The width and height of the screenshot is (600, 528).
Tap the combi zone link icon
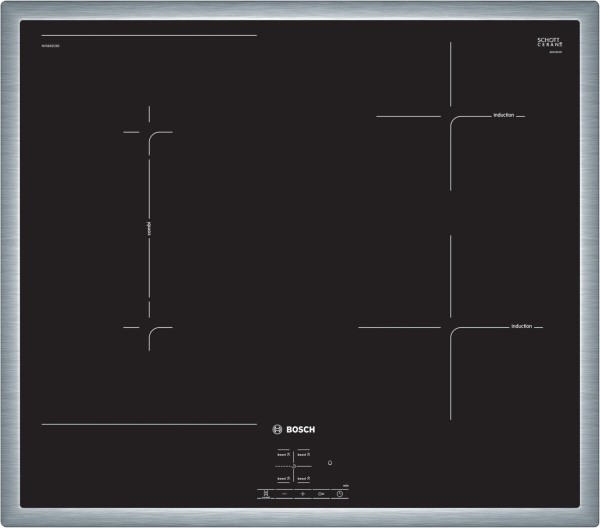pyautogui.click(x=266, y=494)
